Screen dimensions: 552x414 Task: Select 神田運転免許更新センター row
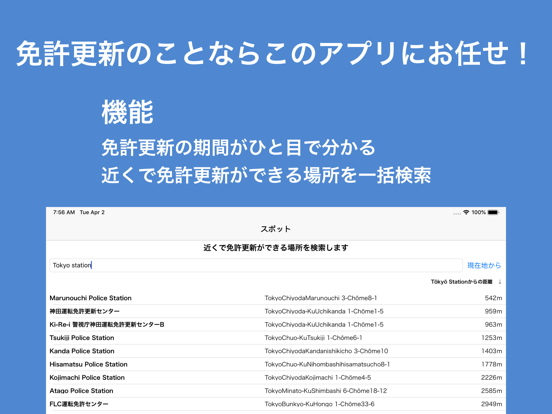tap(276, 312)
